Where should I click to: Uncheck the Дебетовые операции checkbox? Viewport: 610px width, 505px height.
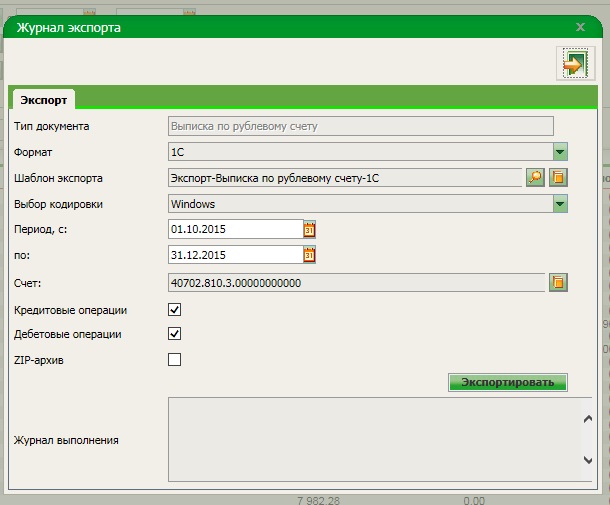click(175, 334)
